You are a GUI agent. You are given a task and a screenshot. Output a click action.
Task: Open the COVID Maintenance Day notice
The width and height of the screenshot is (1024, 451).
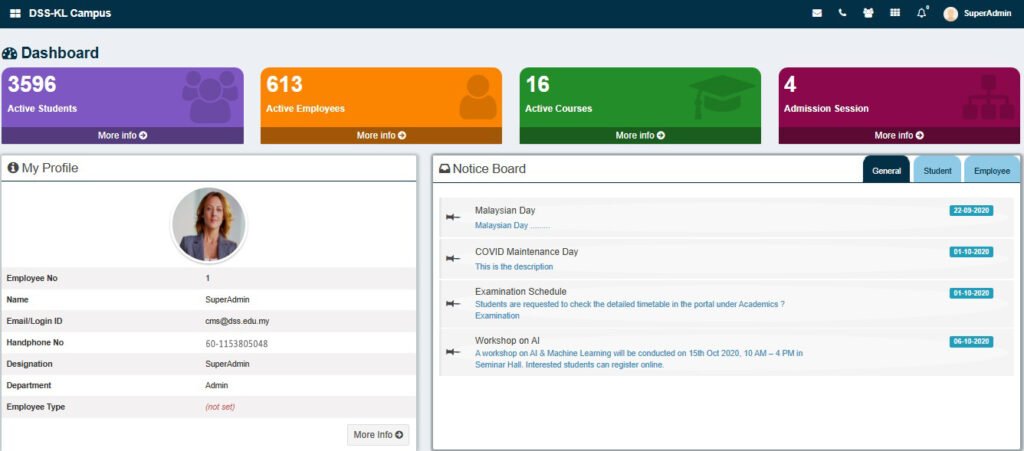point(526,252)
